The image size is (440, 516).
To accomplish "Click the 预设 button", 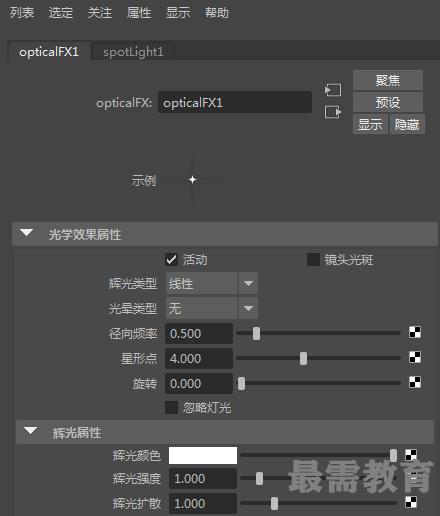I will click(388, 102).
